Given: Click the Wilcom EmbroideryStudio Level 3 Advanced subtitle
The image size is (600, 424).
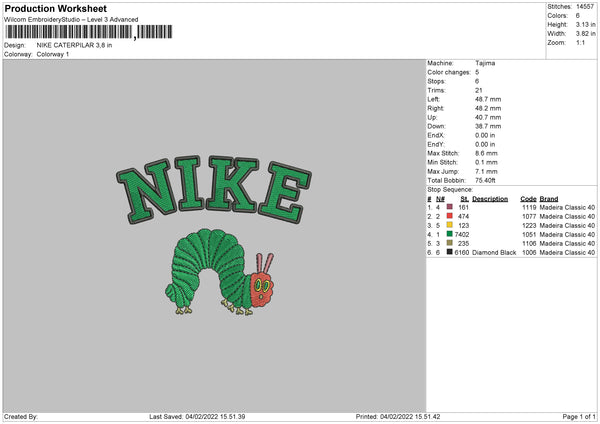Looking at the screenshot, I should [x=71, y=20].
